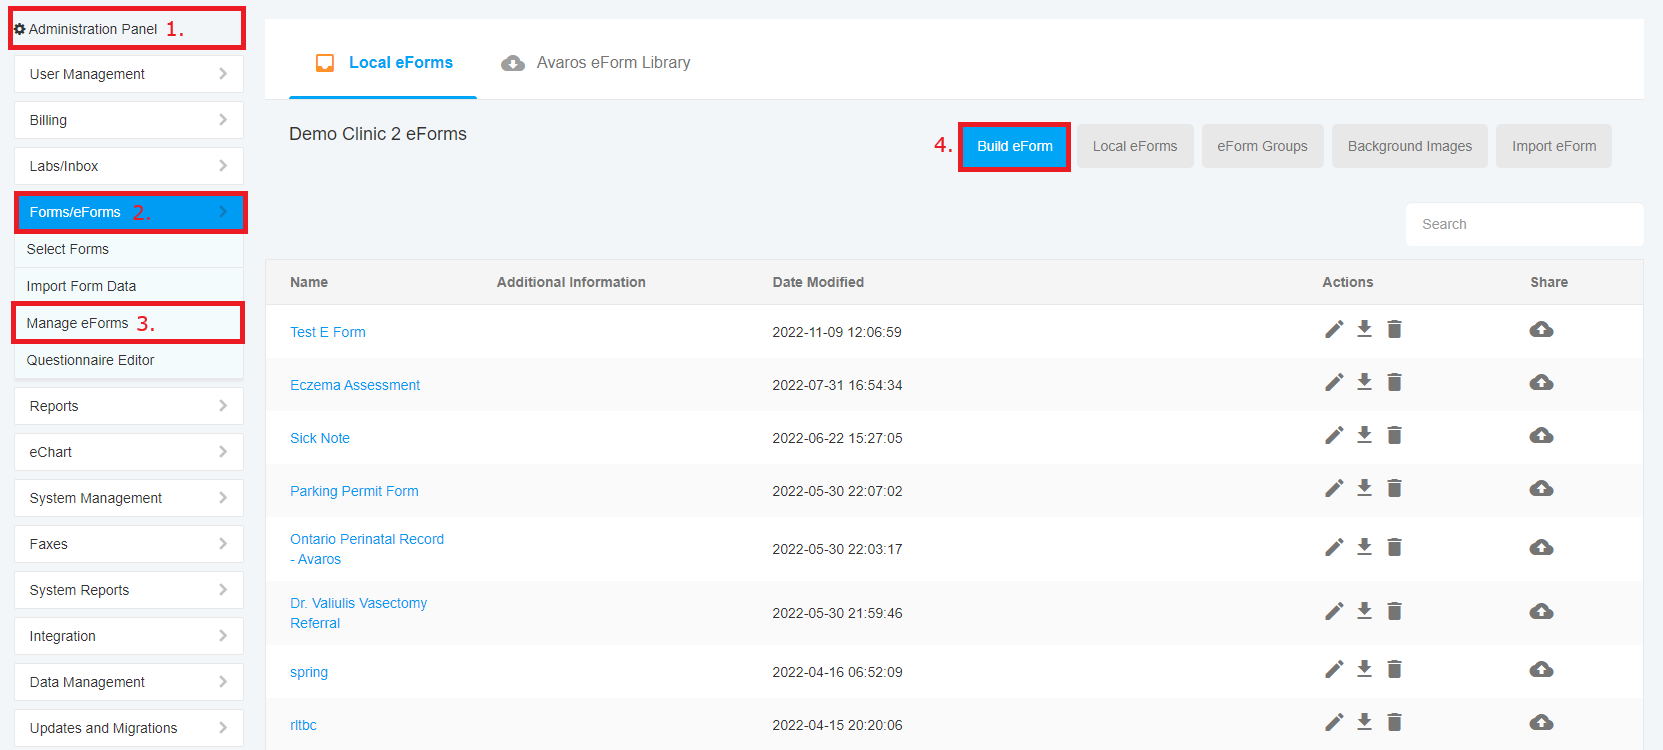Click the Import eForm button
Viewport: 1663px width, 750px height.
click(x=1554, y=146)
